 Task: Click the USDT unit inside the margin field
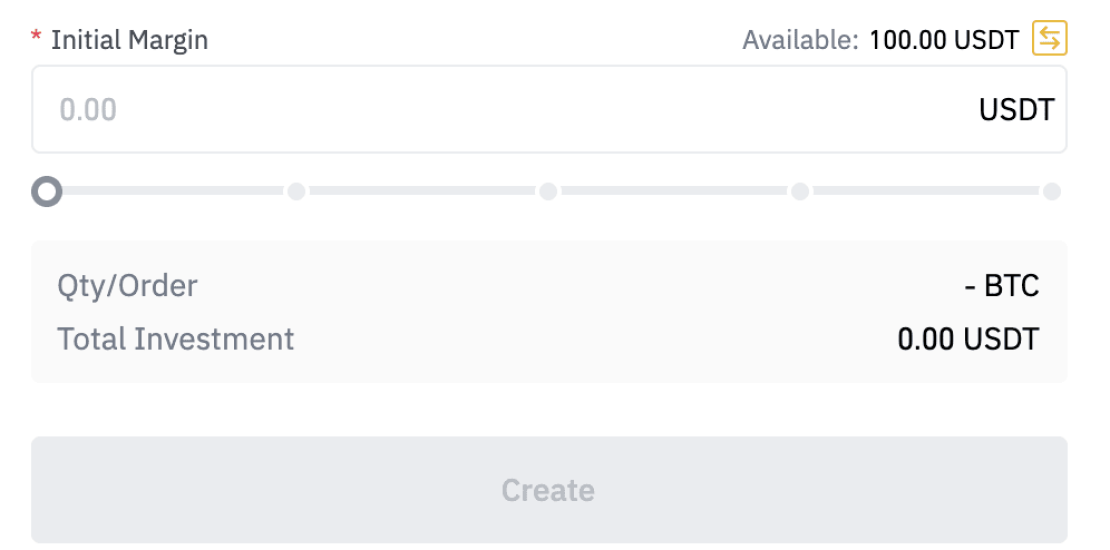click(1016, 109)
